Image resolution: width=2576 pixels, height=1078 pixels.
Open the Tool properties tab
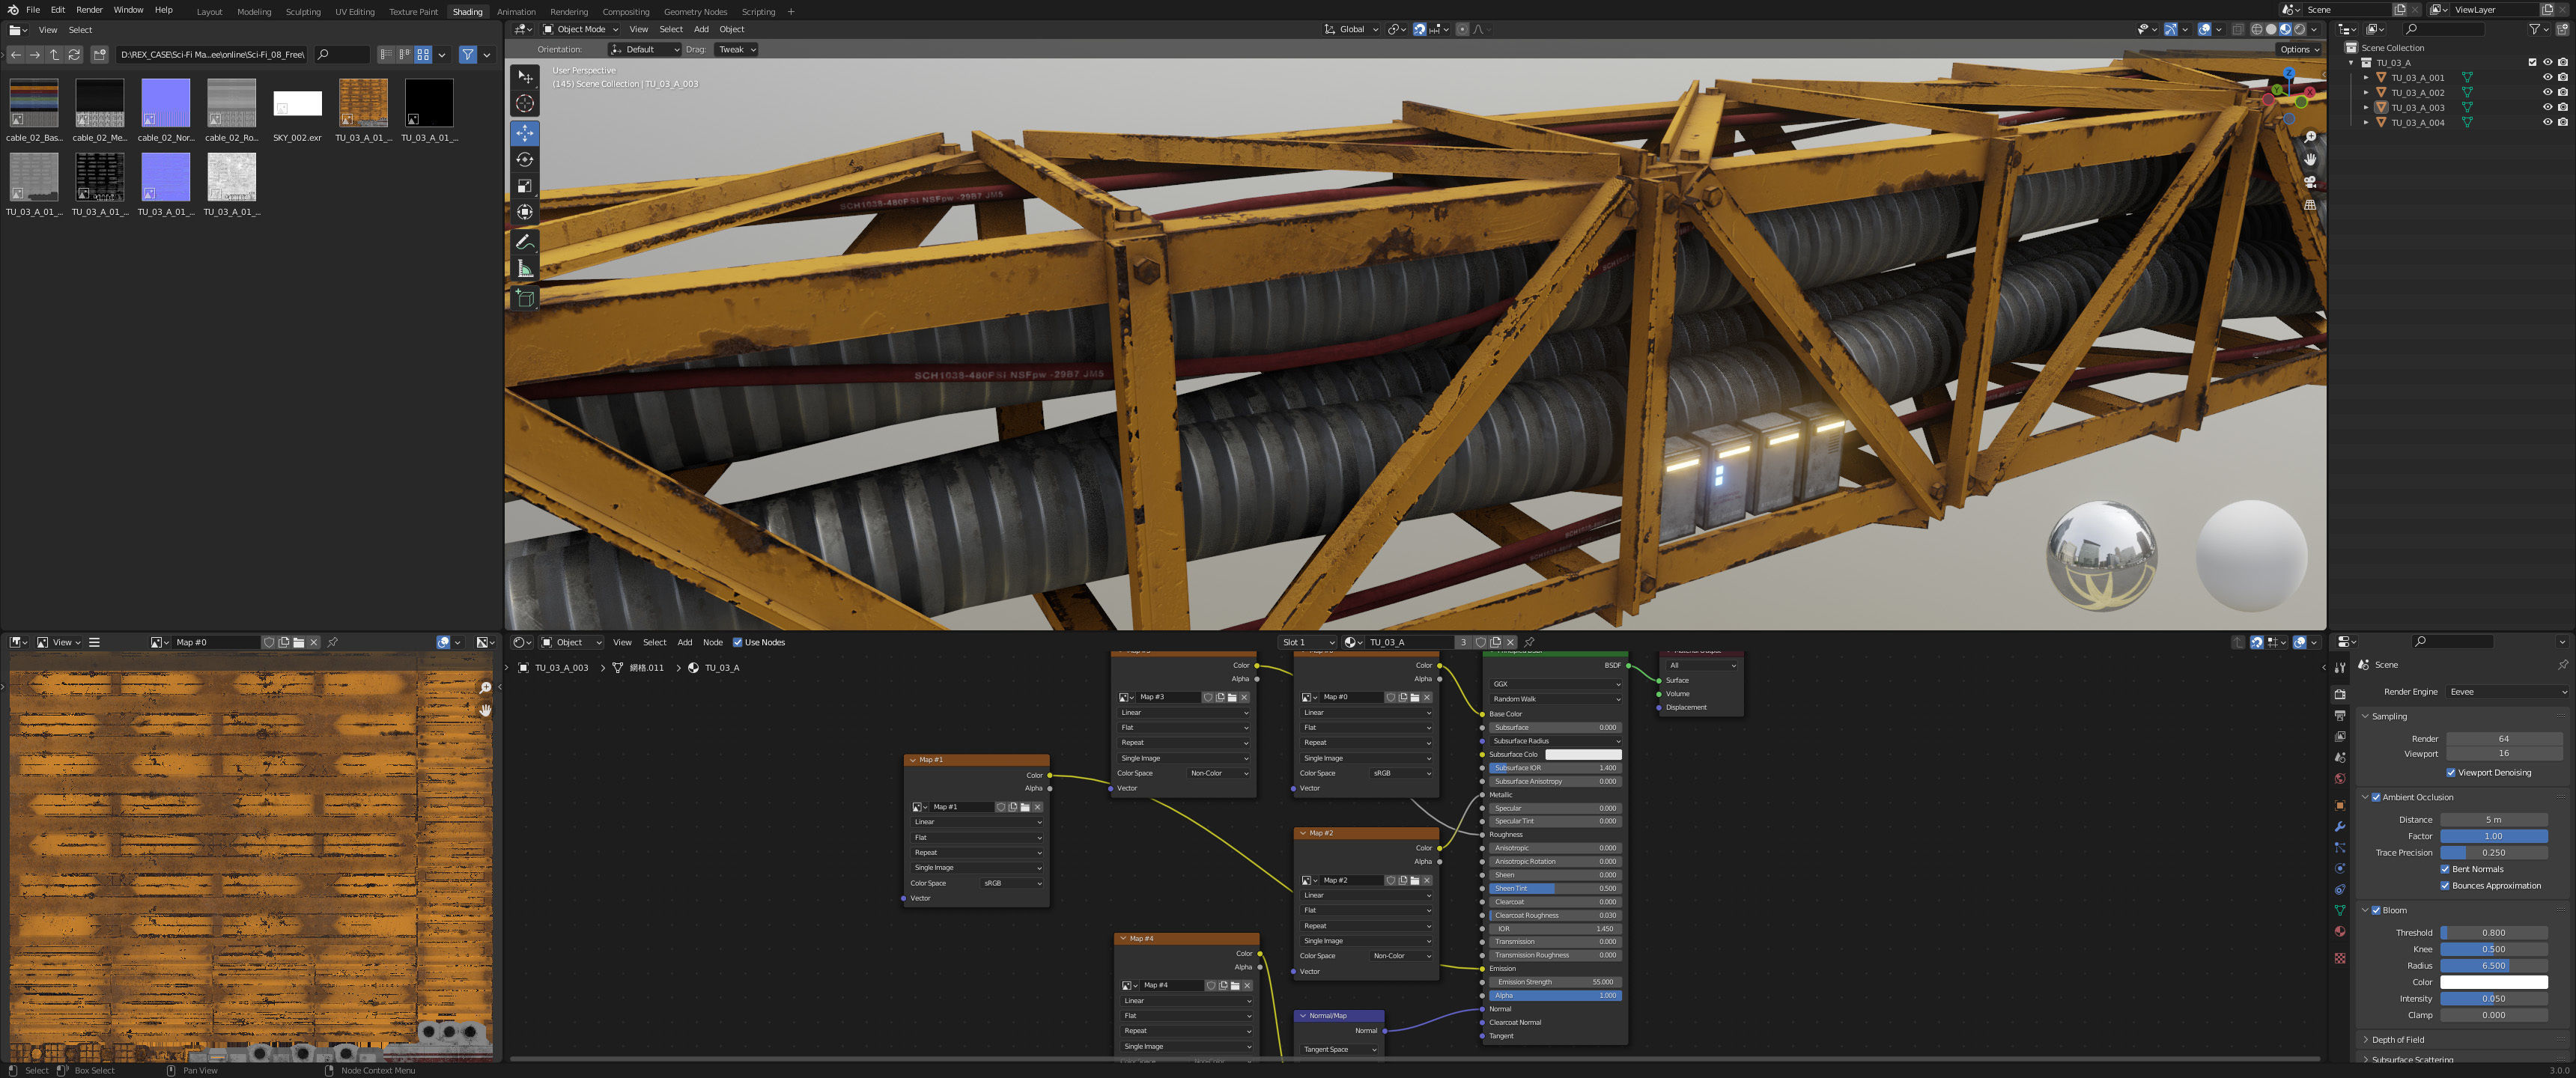[x=2340, y=667]
